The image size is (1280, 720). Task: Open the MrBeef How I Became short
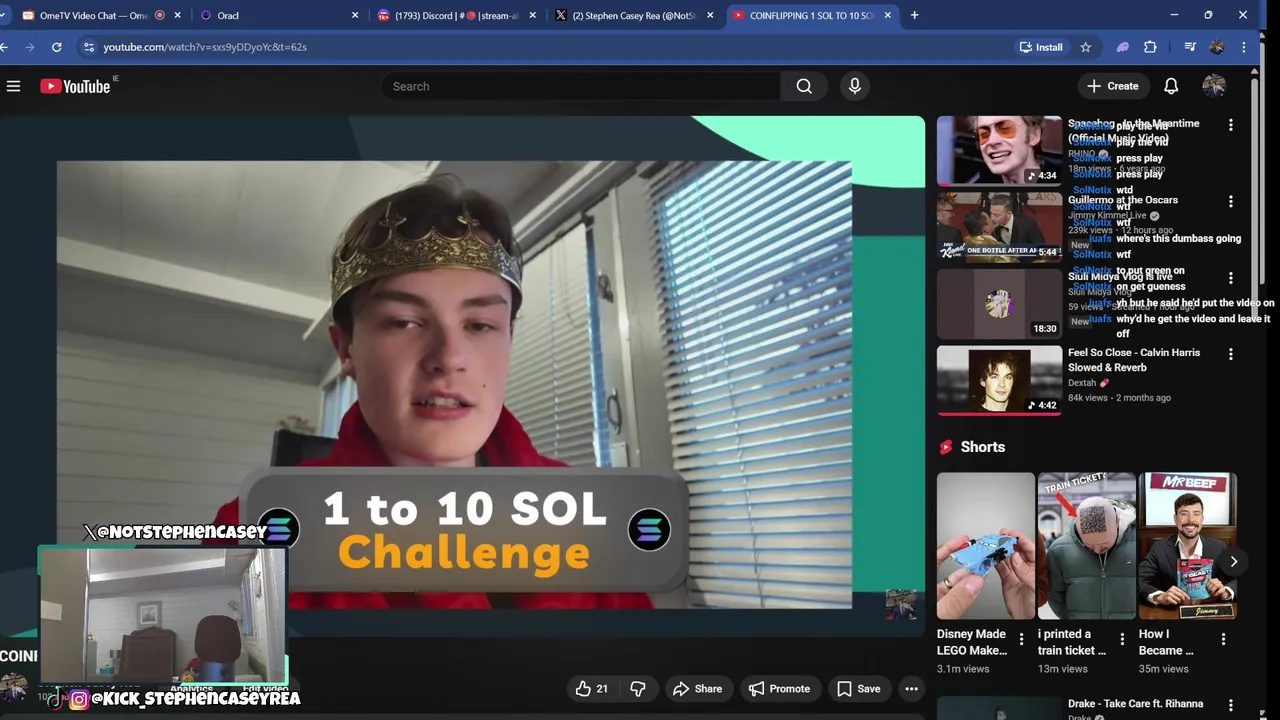[1187, 546]
